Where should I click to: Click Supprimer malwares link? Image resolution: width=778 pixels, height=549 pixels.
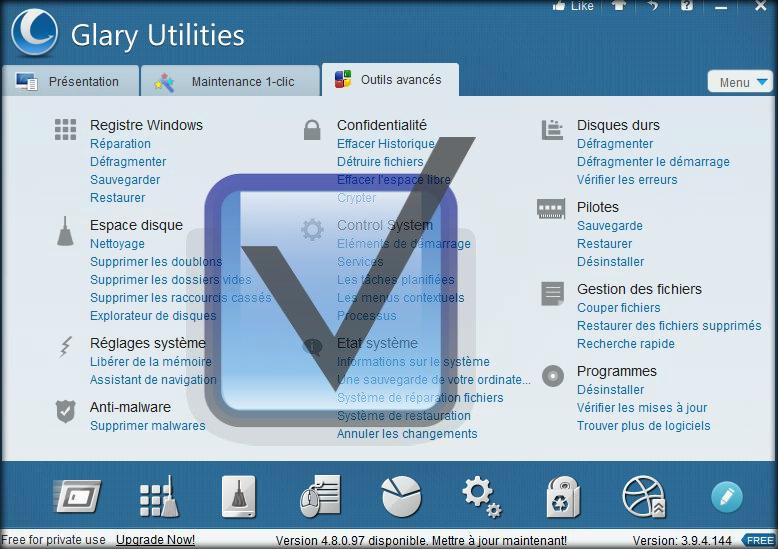pos(148,425)
